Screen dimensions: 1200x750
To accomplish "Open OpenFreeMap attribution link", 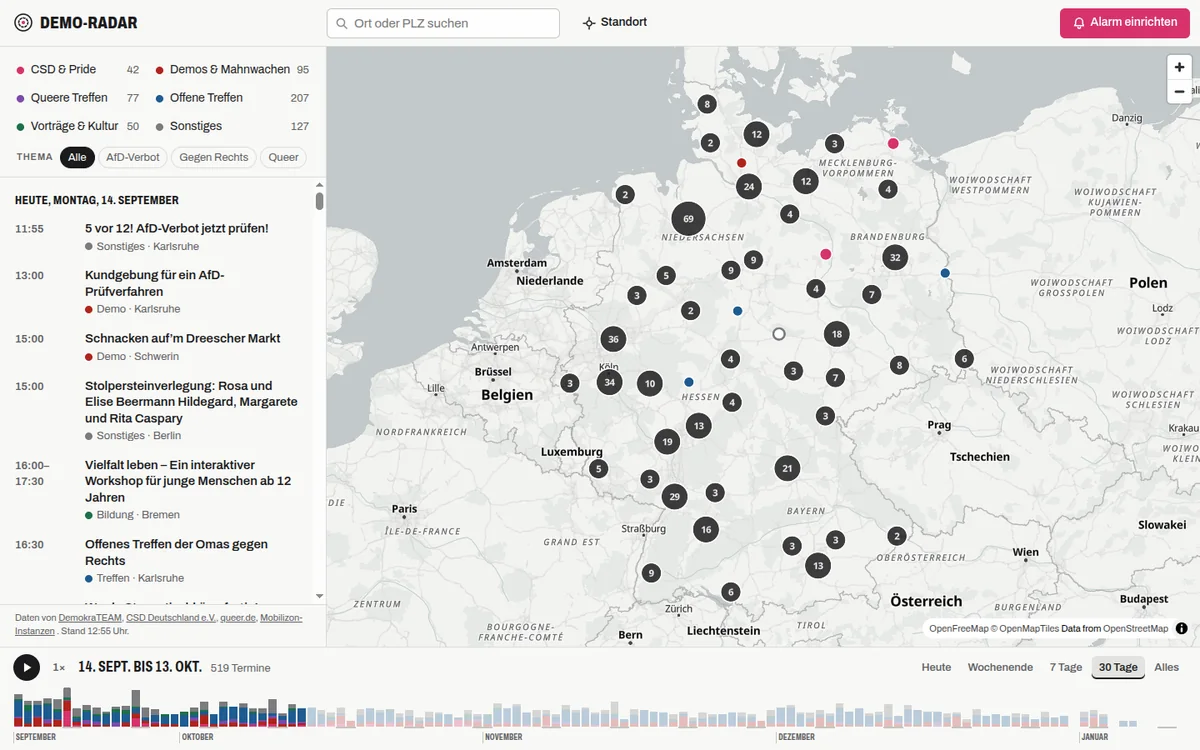I will click(x=958, y=629).
